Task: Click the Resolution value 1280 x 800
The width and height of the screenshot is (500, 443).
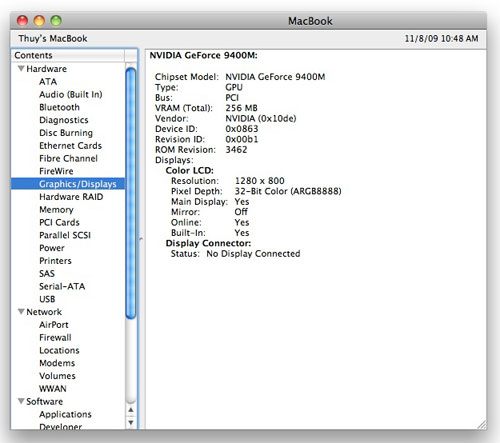Action: (259, 181)
